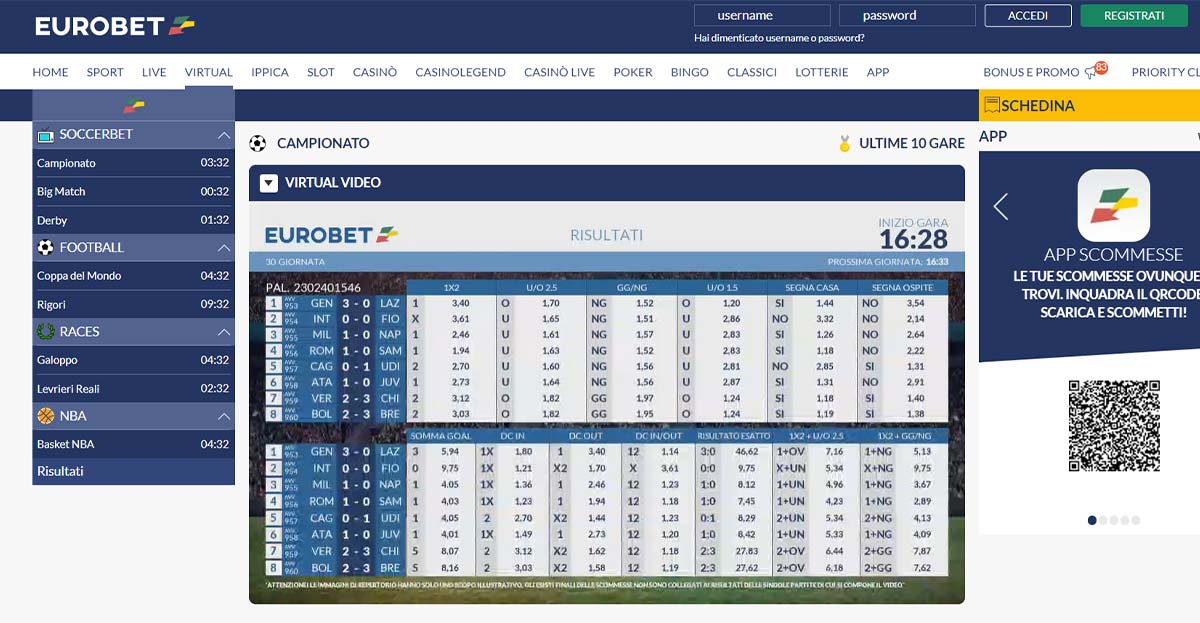Click the Football soccer ball icon
Image resolution: width=1200 pixels, height=623 pixels.
pos(45,248)
